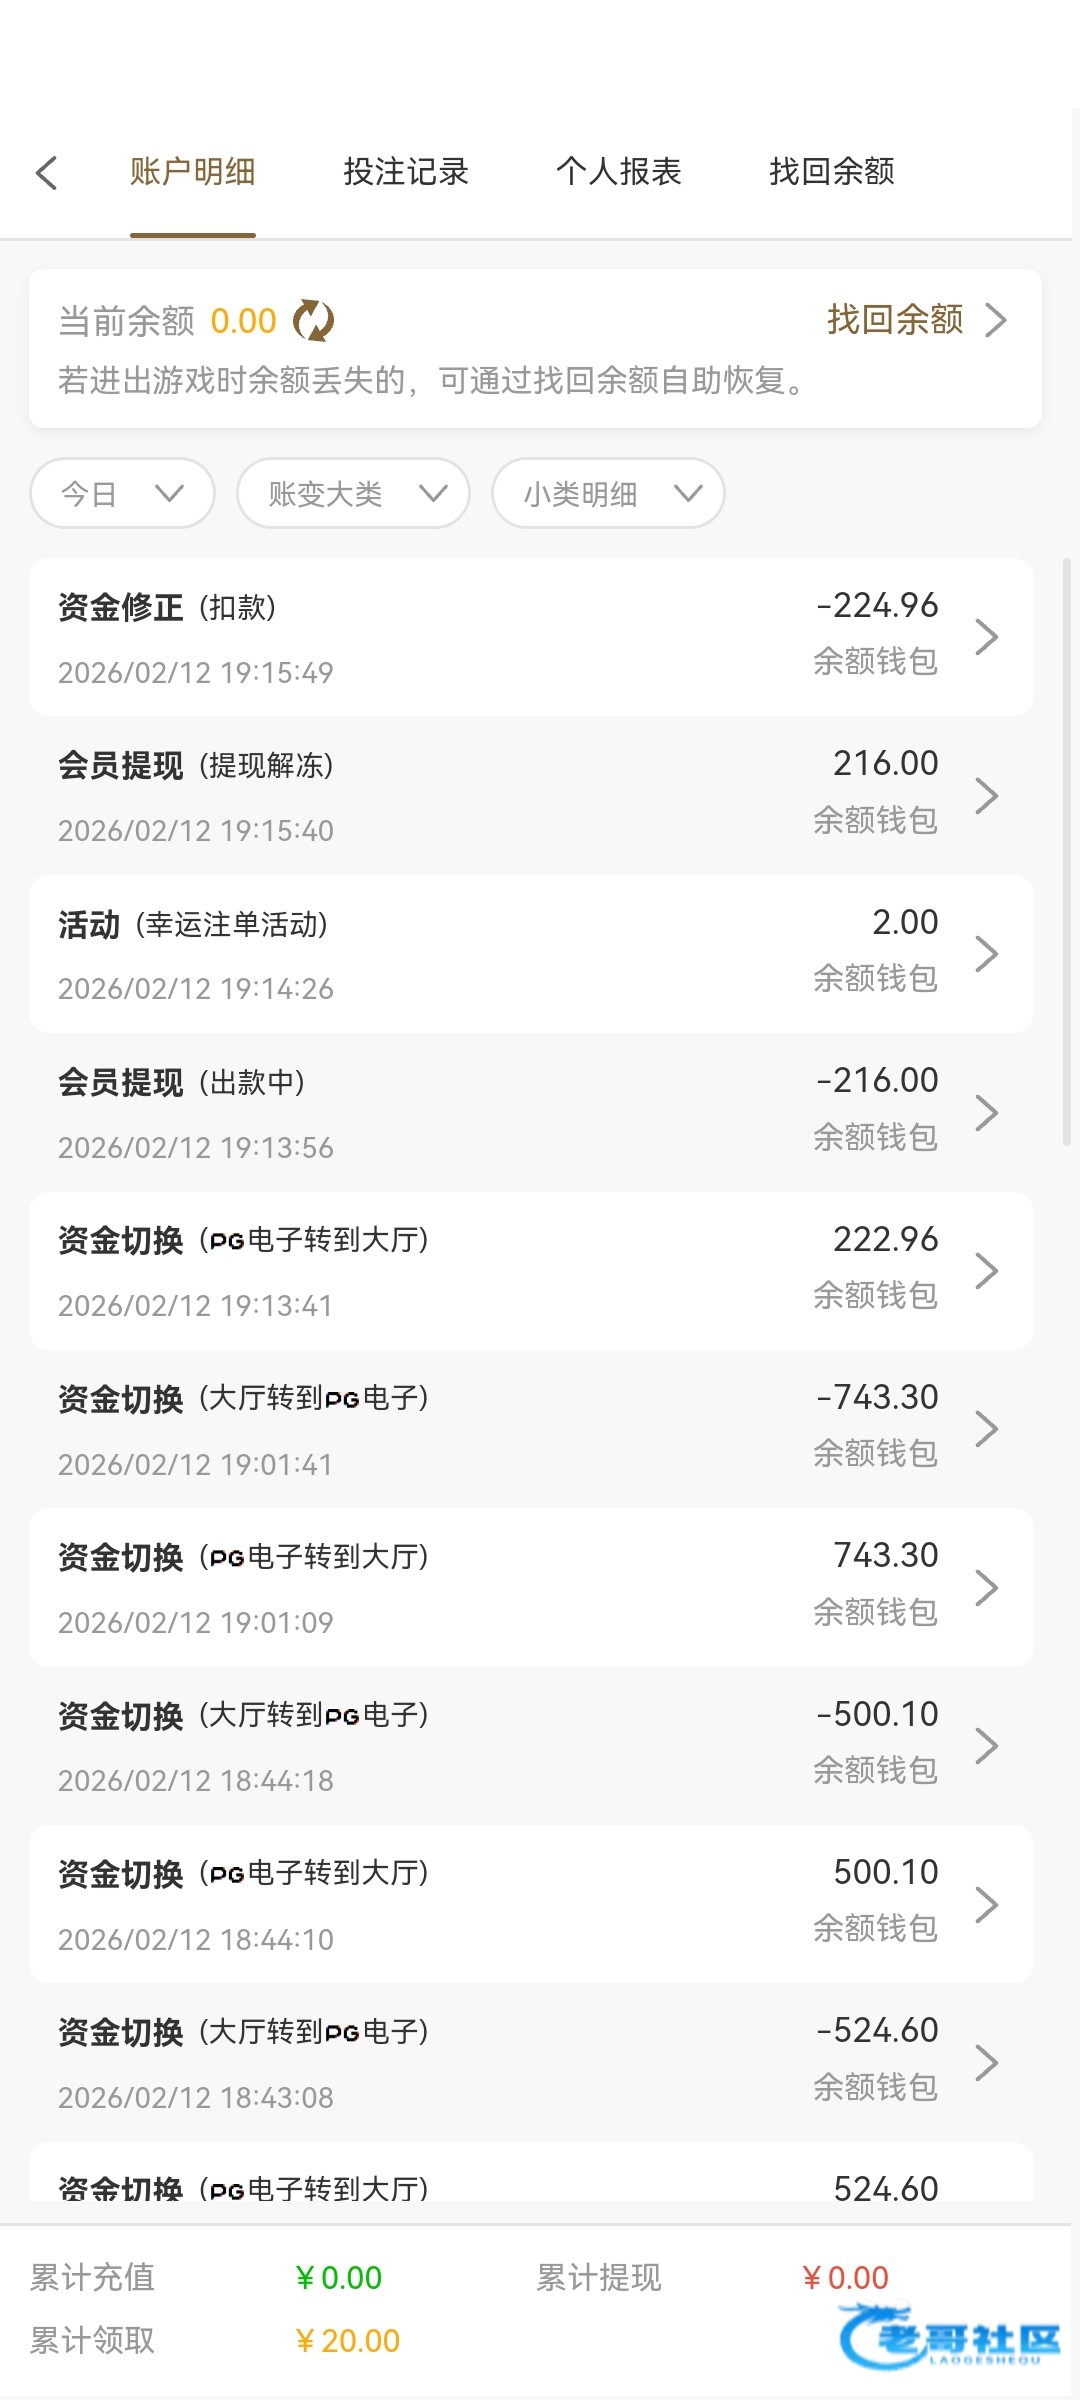The height and width of the screenshot is (2400, 1080).
Task: Select the 找回余额 tab
Action: [x=832, y=172]
